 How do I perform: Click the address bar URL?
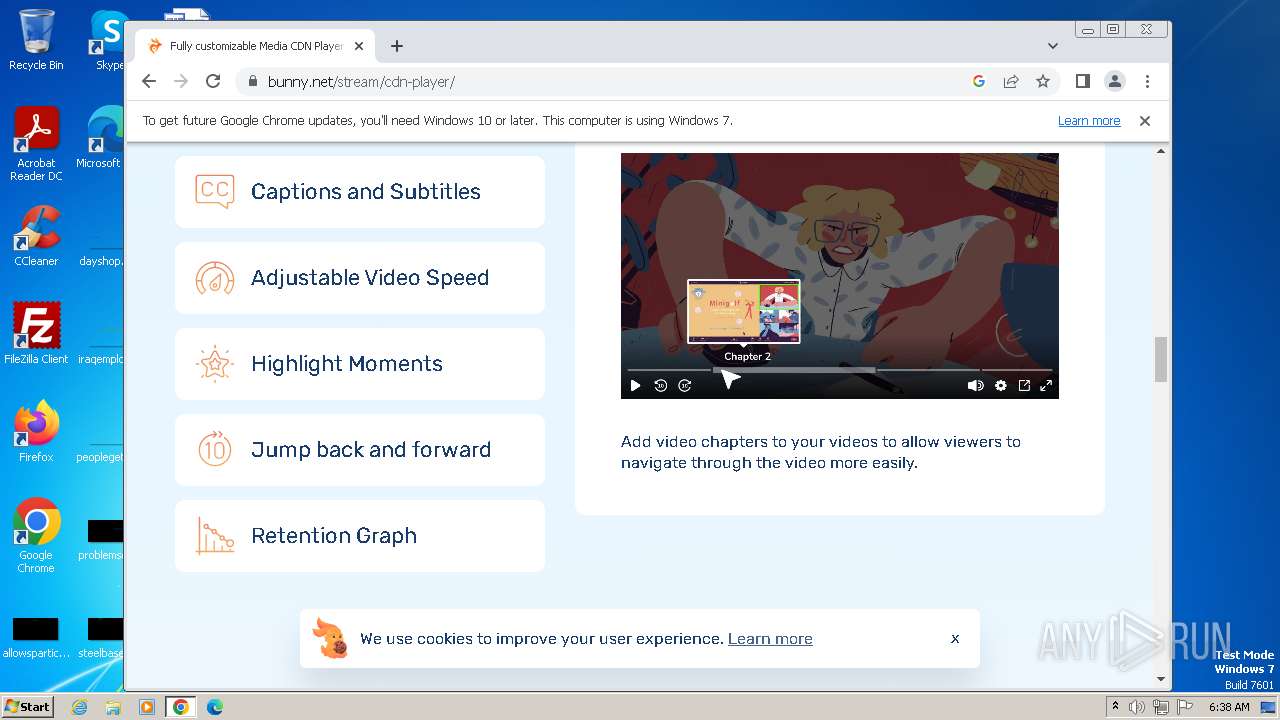tap(361, 82)
